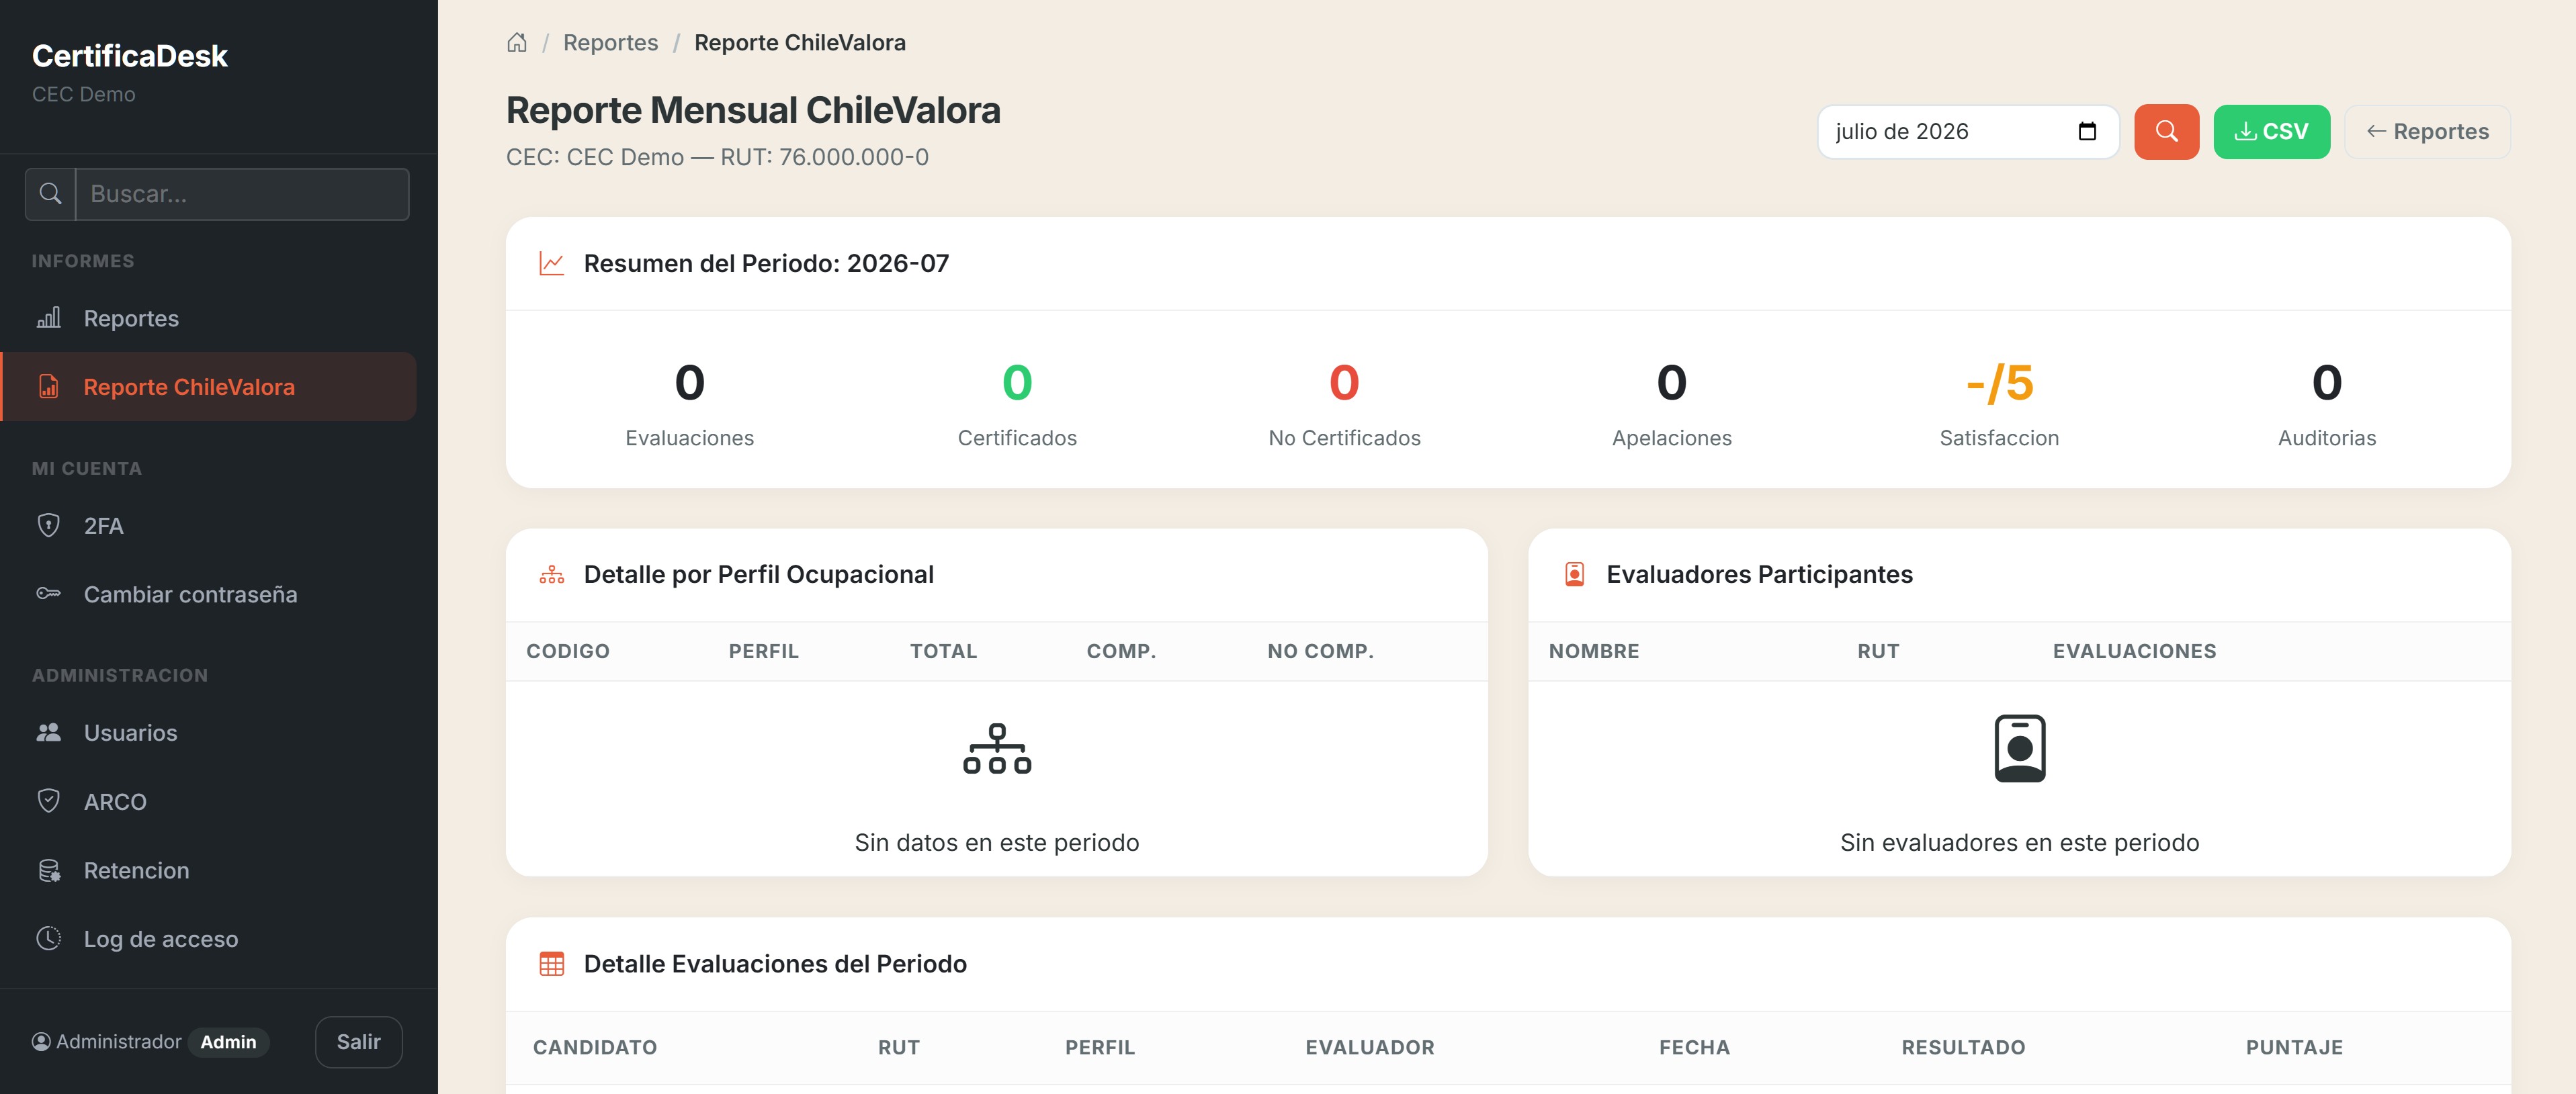Click the green Certificados count
Image resolution: width=2576 pixels, height=1094 pixels.
pos(1017,383)
